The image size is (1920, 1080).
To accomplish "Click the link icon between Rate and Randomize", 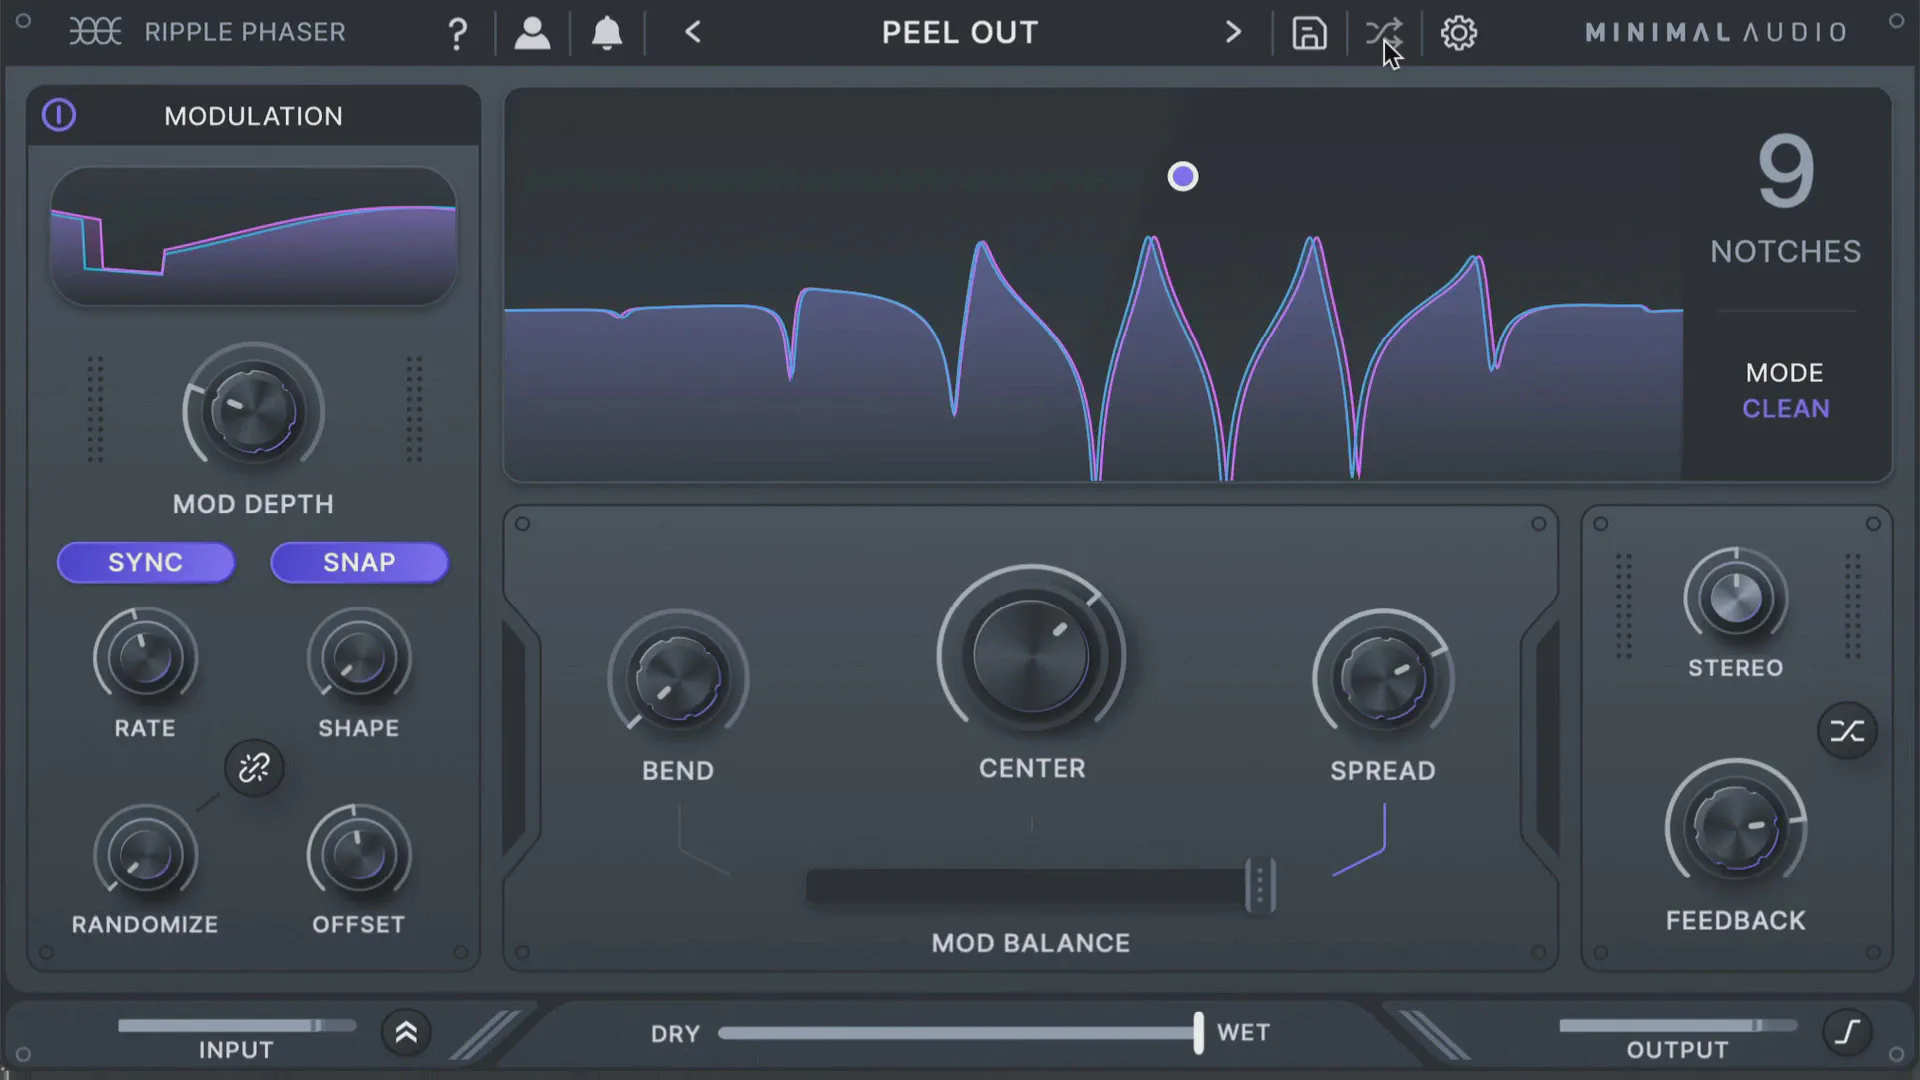I will [254, 768].
